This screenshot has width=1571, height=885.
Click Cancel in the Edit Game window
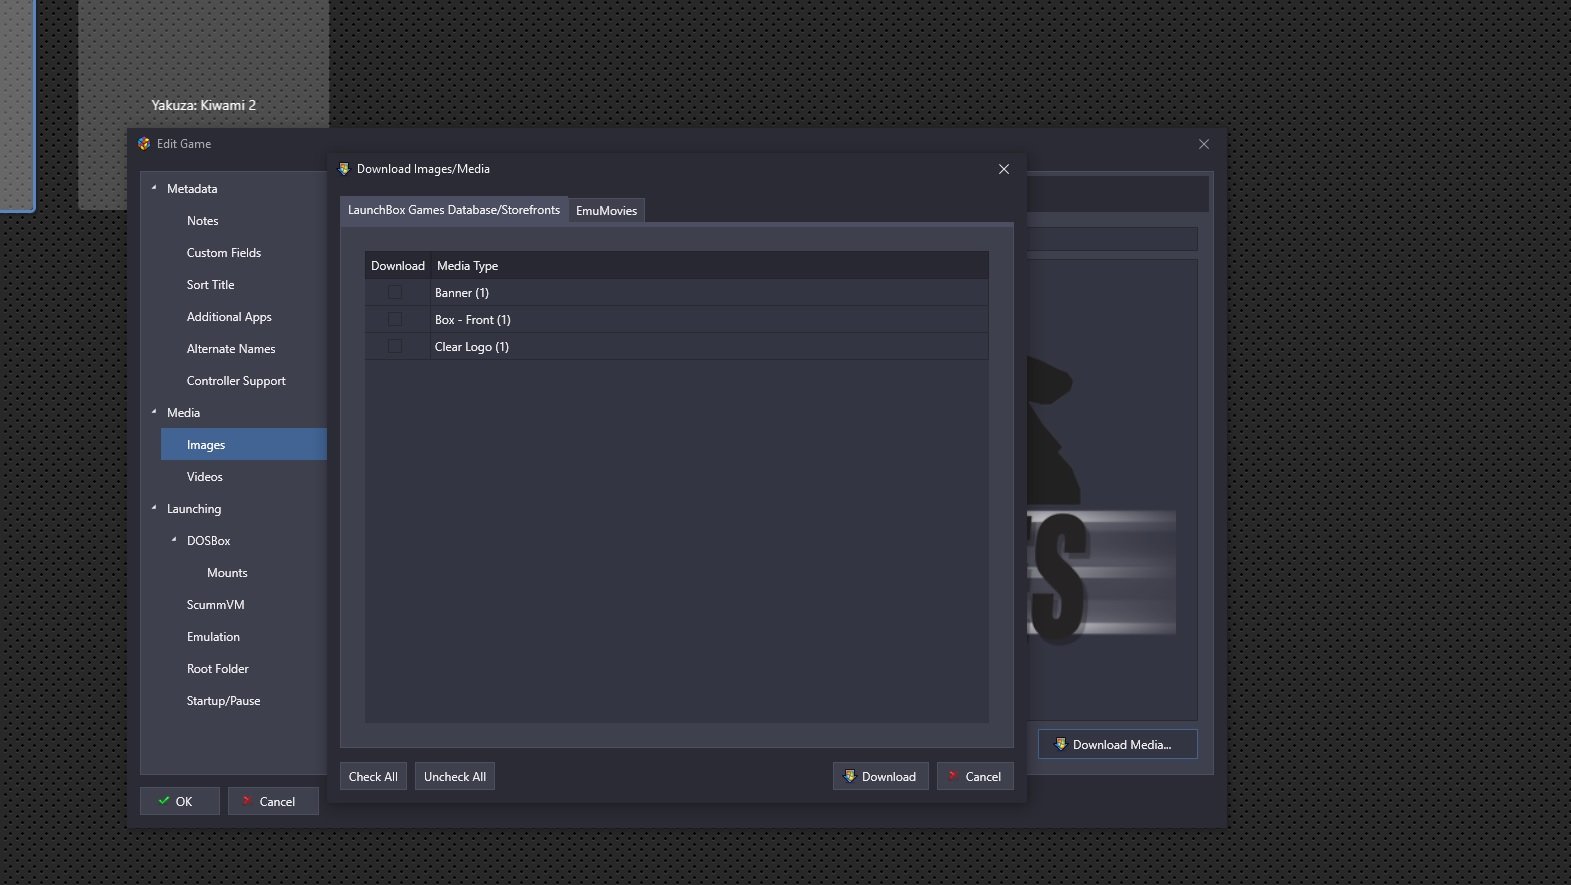tap(273, 801)
